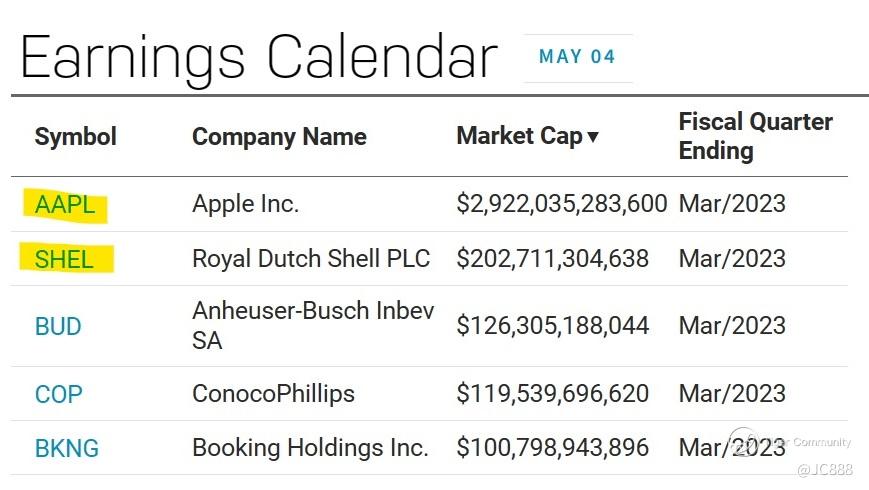This screenshot has width=869, height=490.
Task: Click Royal Dutch Shell PLC name
Action: [310, 259]
